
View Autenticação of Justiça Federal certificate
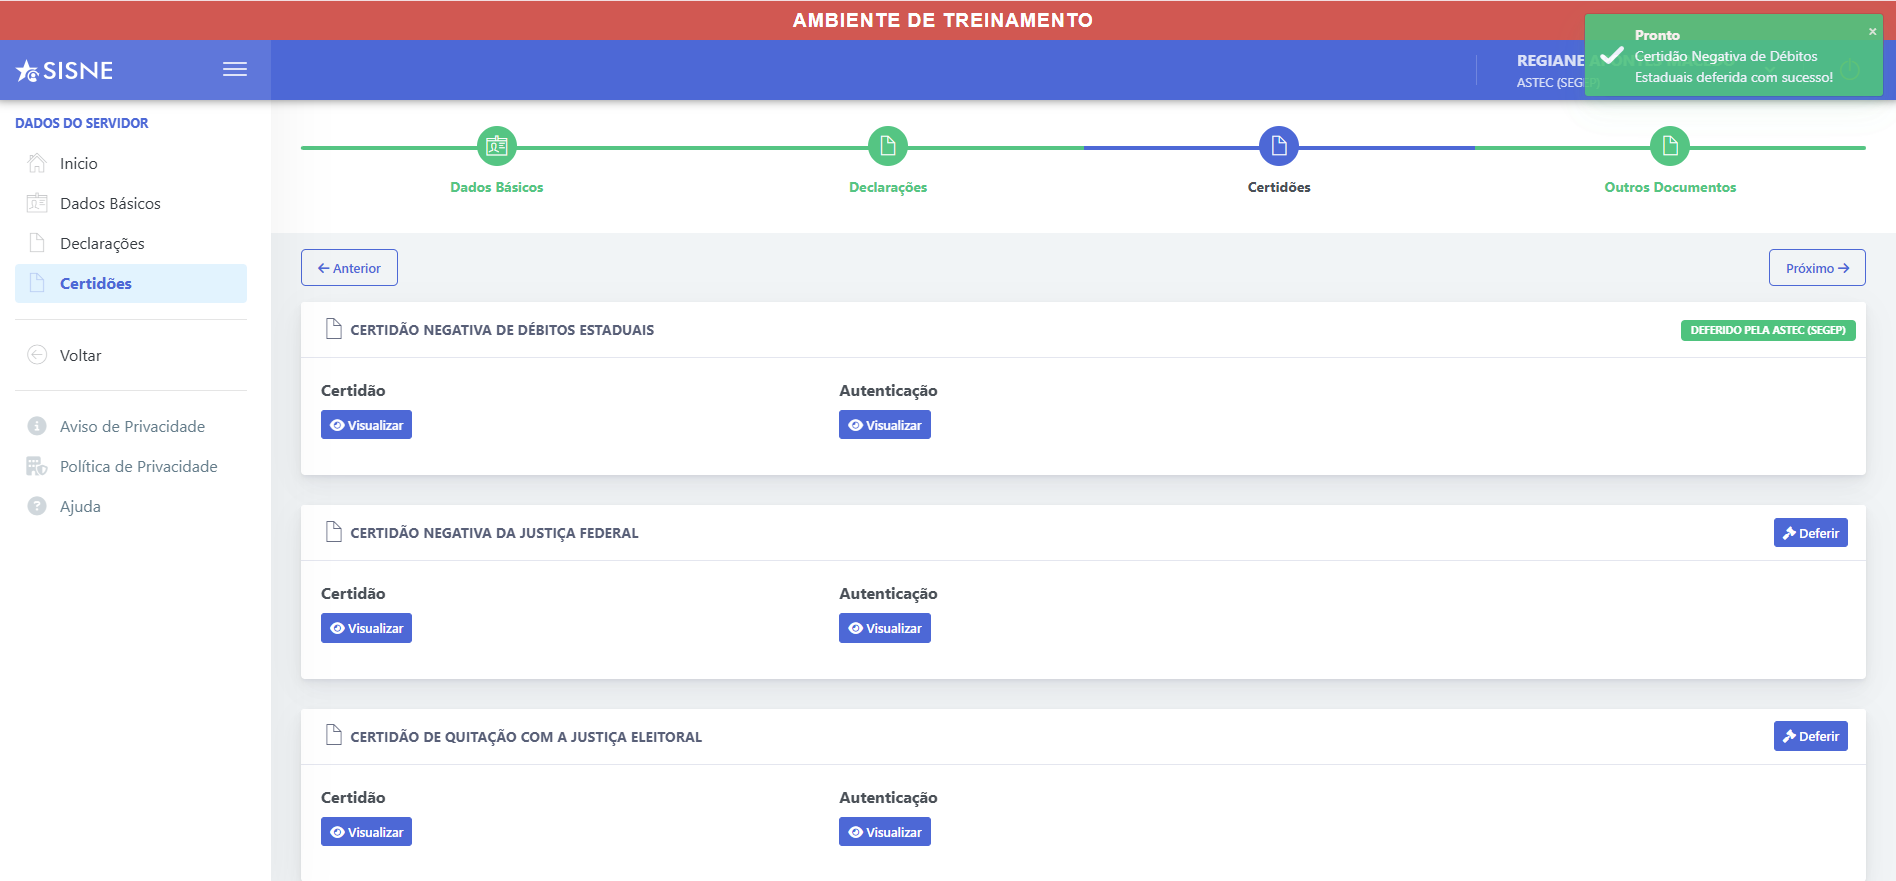click(885, 628)
